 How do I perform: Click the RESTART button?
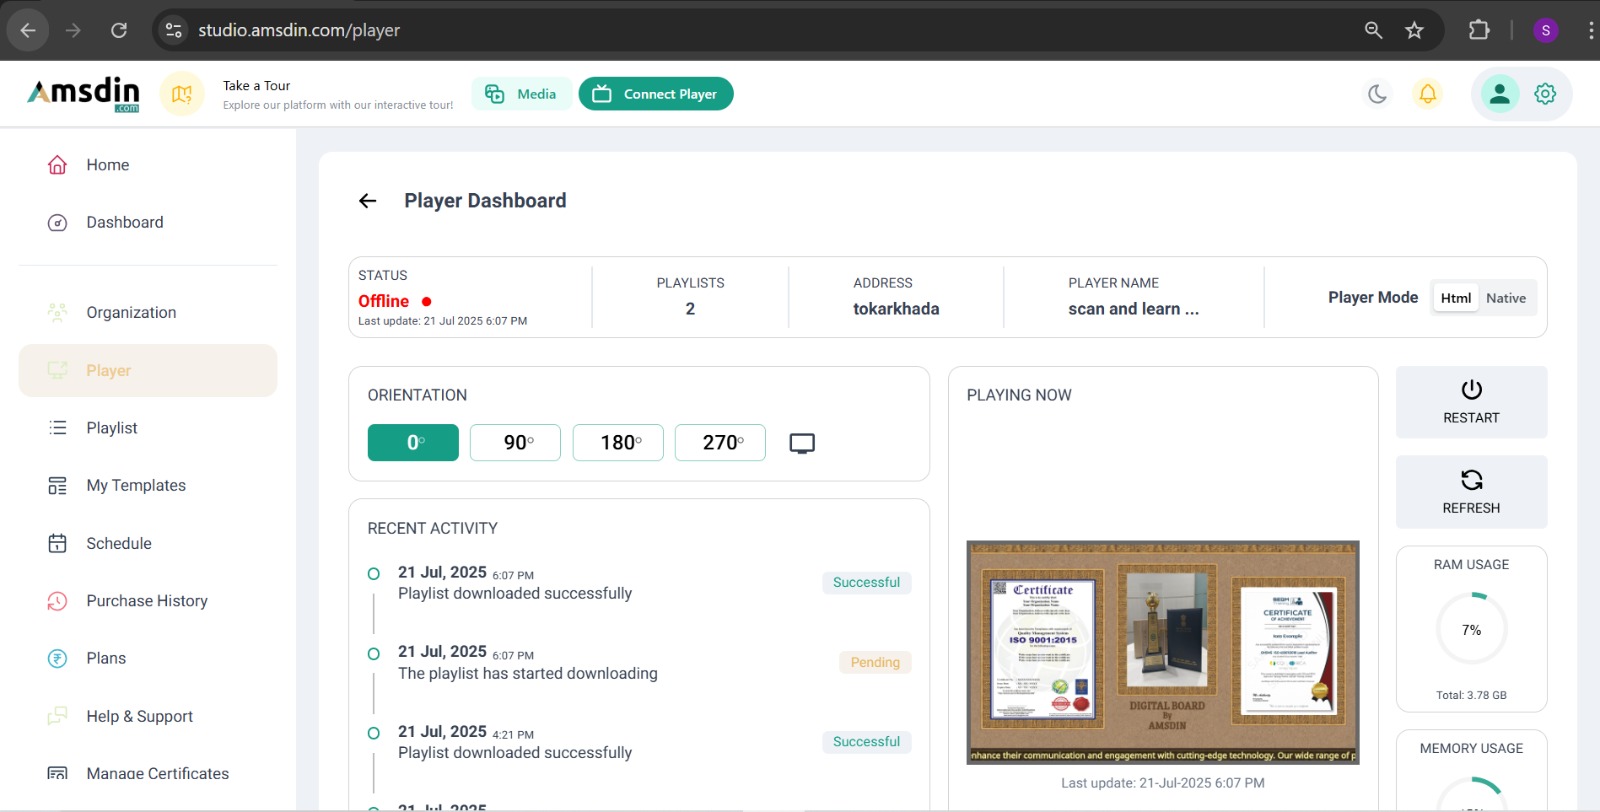point(1471,402)
